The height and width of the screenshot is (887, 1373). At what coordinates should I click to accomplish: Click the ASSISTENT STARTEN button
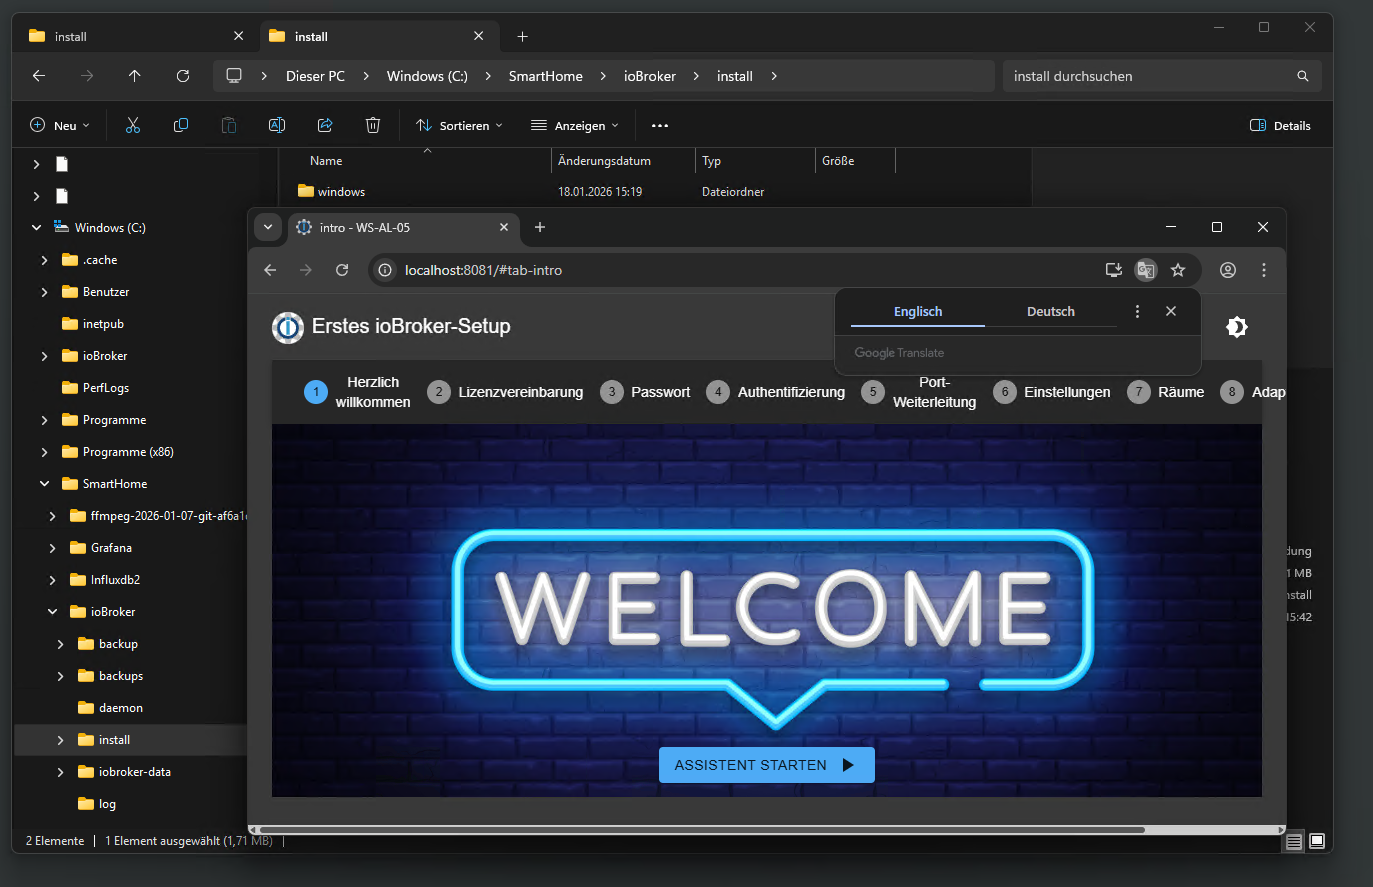coord(766,765)
